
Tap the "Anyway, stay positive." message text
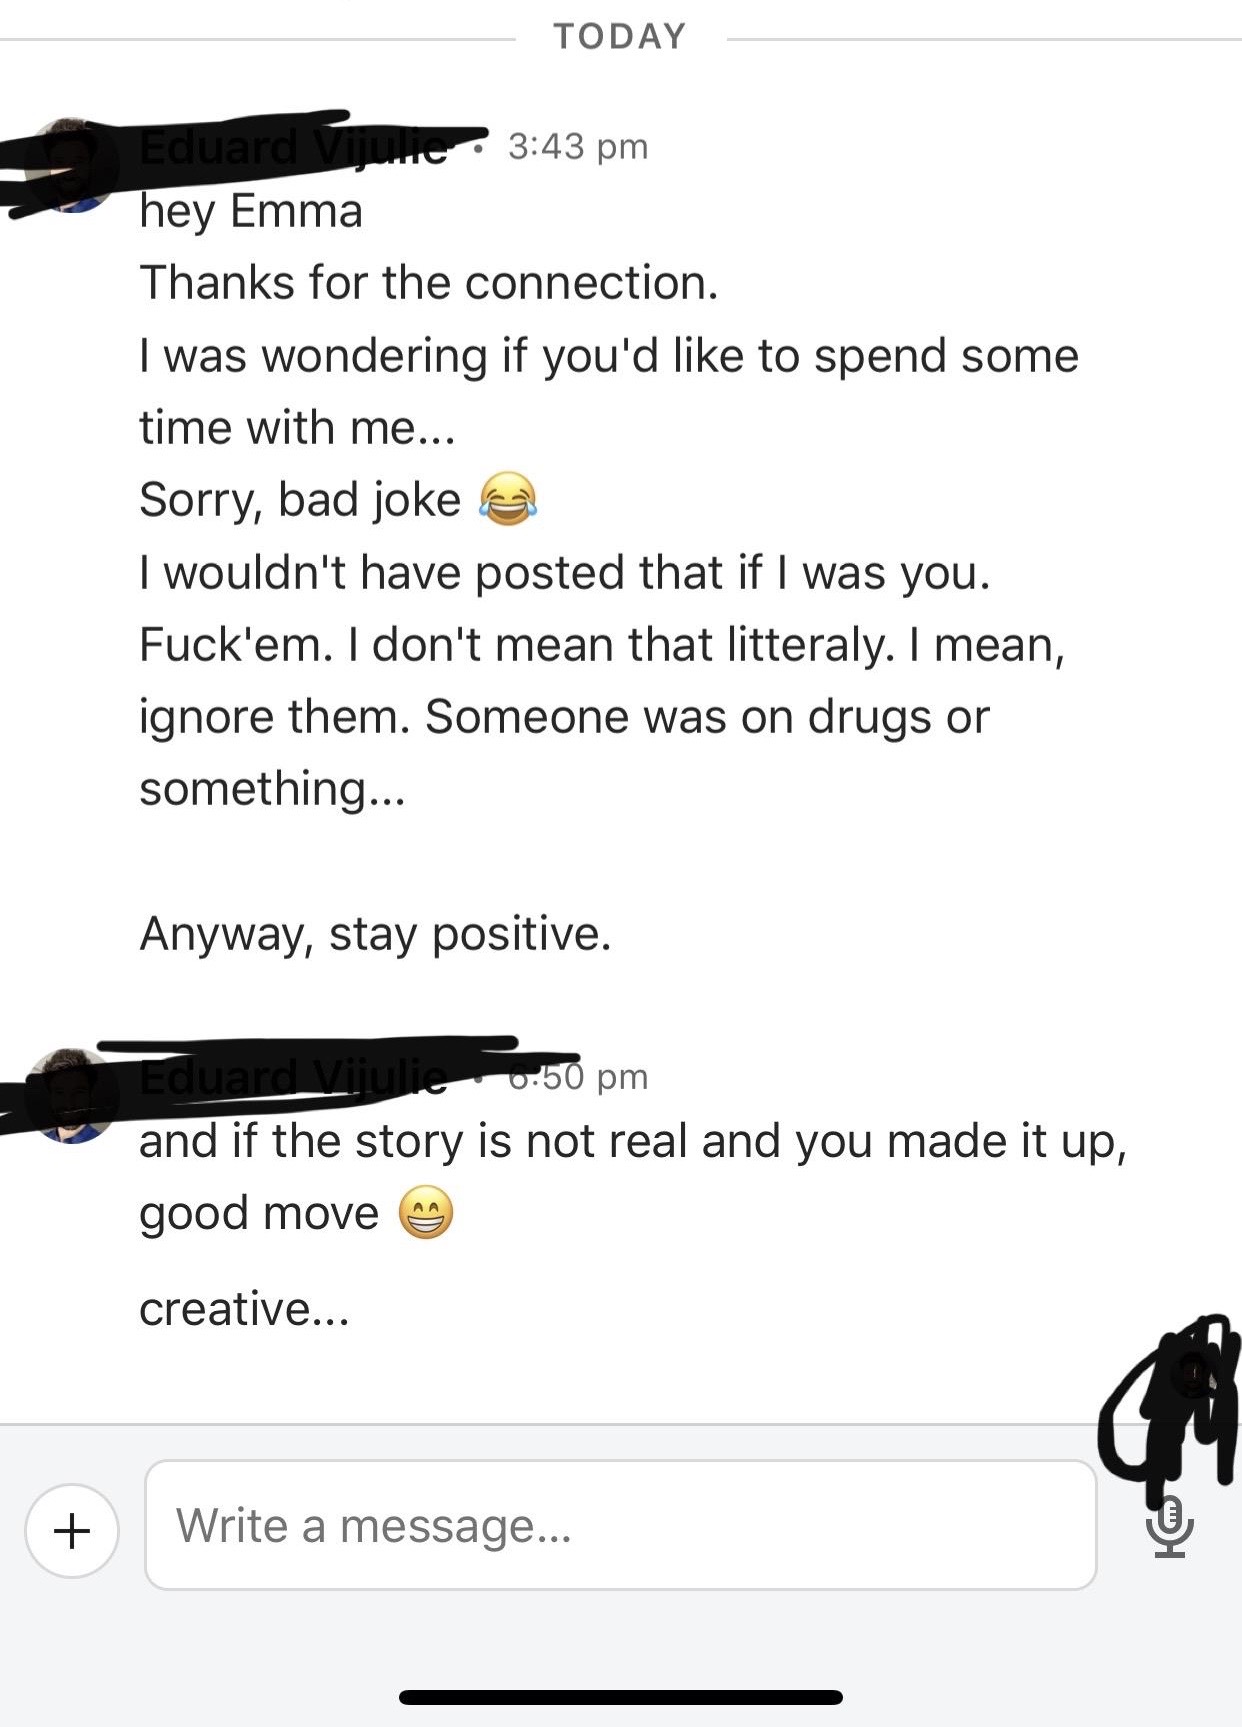375,934
